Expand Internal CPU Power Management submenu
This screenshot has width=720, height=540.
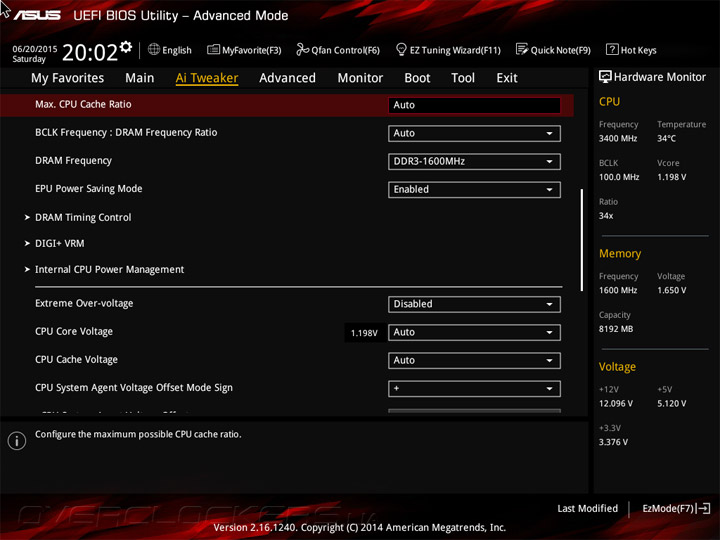point(110,270)
